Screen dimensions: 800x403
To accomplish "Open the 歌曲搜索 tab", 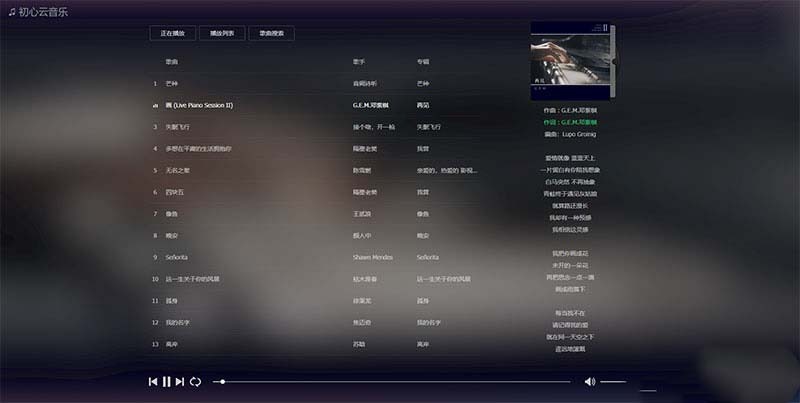I will (x=271, y=33).
